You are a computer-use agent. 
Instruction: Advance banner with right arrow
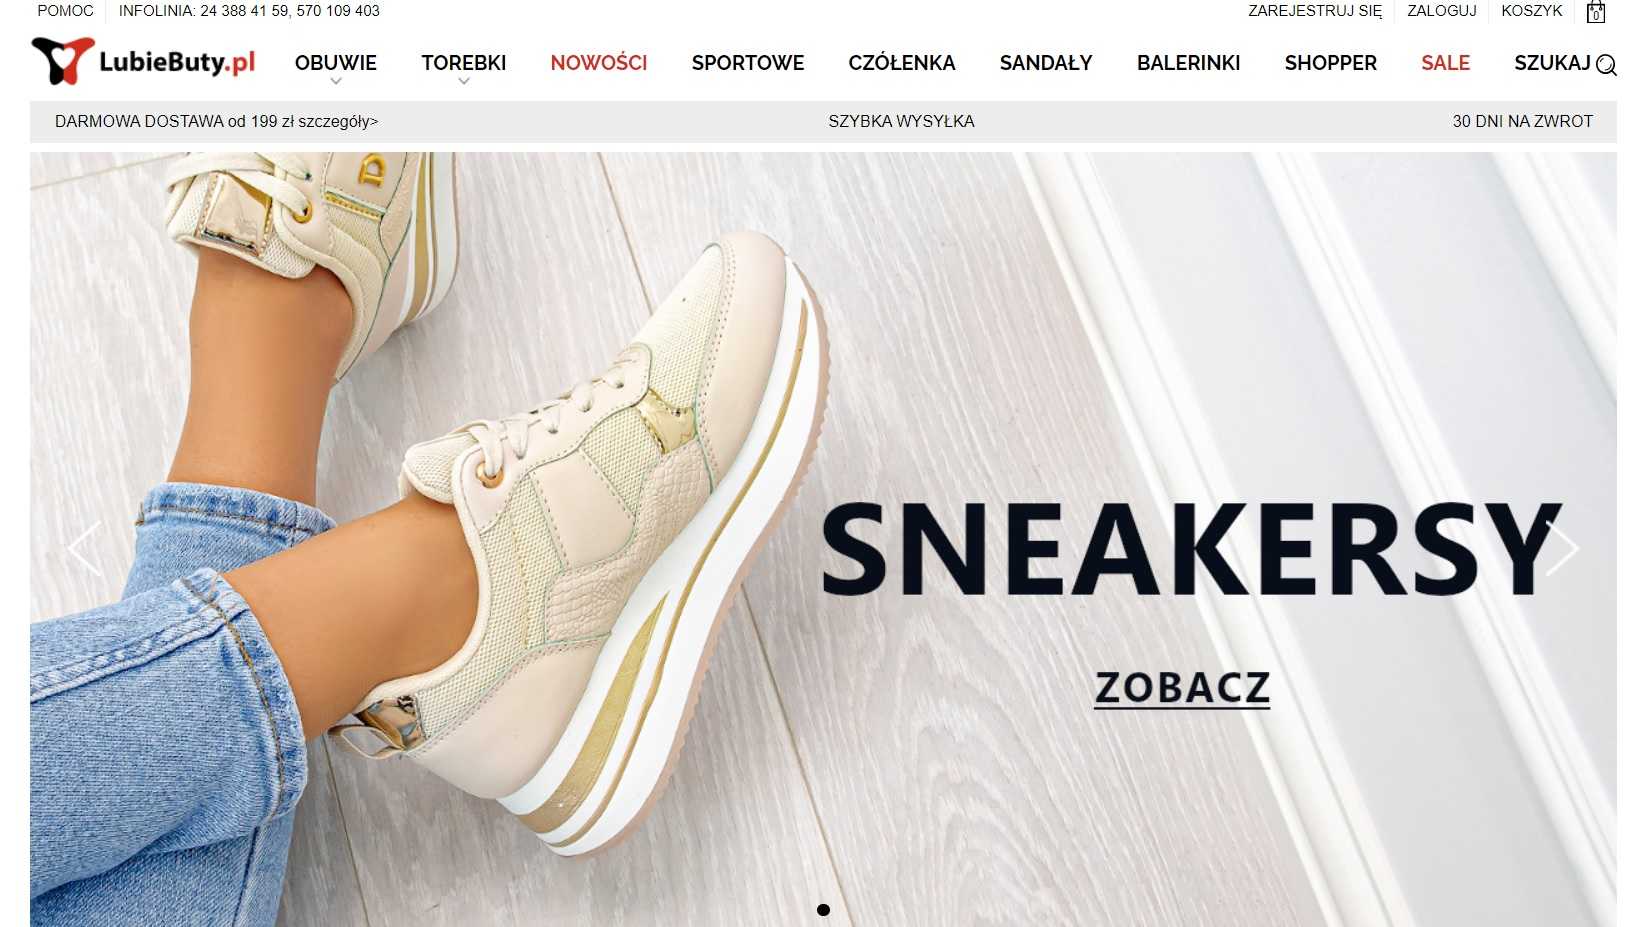coord(1562,548)
